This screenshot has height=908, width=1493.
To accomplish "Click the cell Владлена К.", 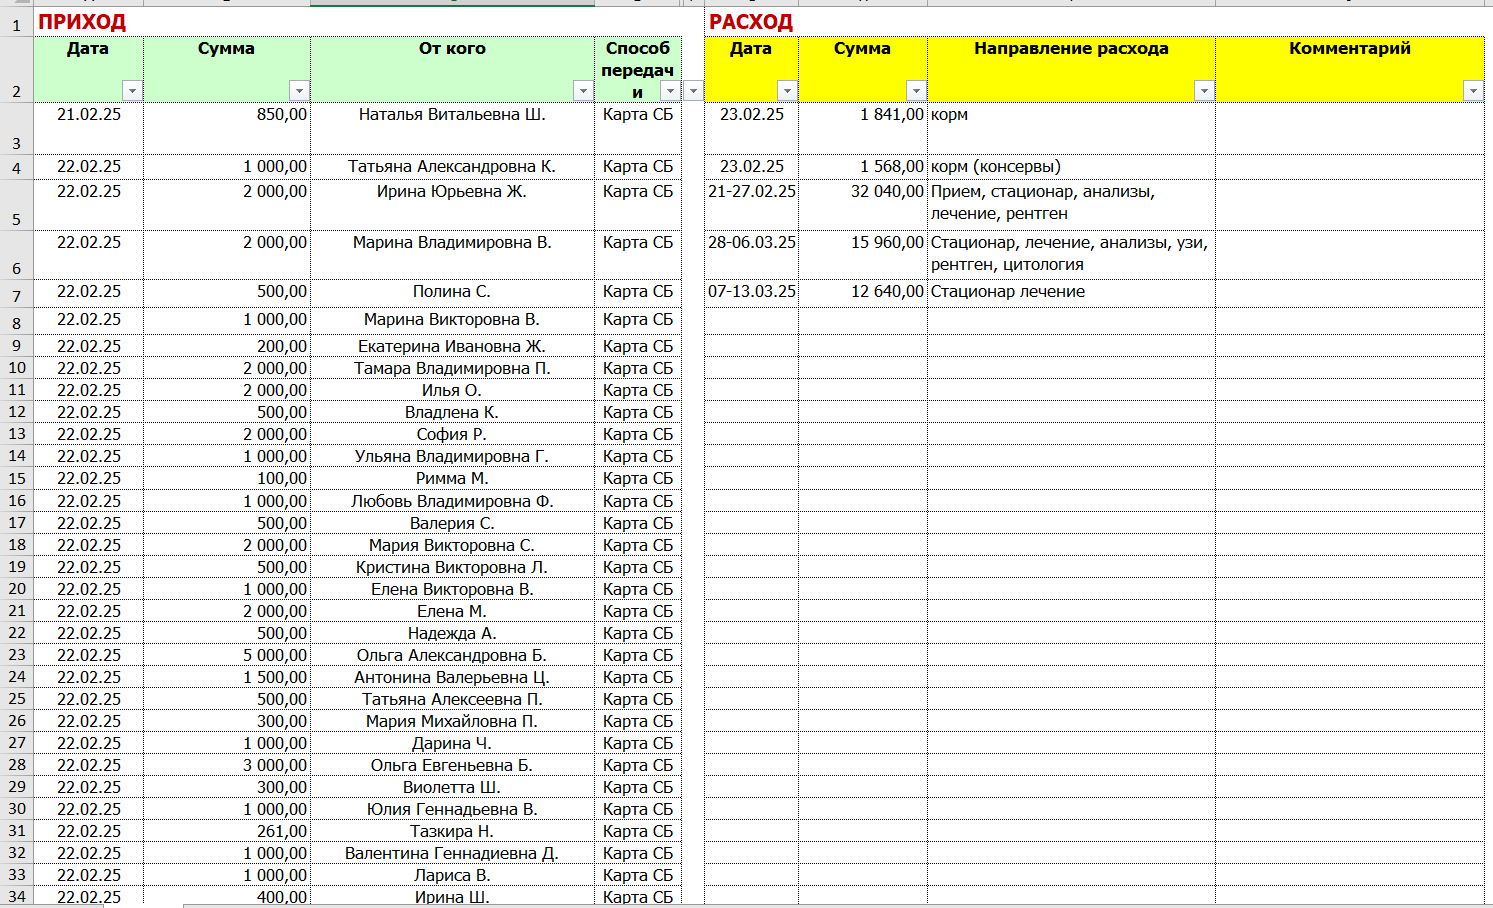I will pyautogui.click(x=453, y=412).
